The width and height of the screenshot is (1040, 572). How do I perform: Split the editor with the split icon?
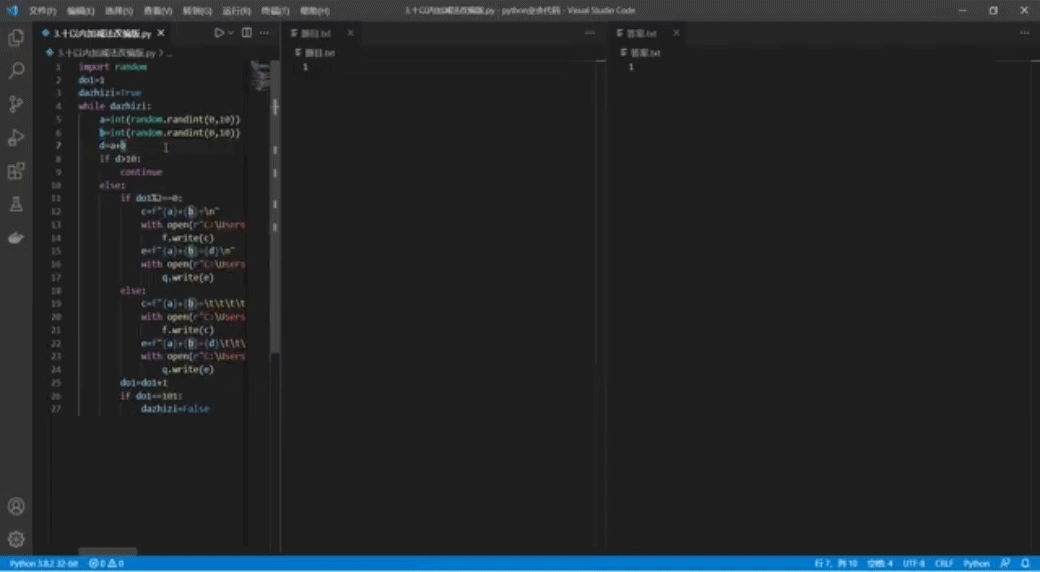pyautogui.click(x=247, y=33)
